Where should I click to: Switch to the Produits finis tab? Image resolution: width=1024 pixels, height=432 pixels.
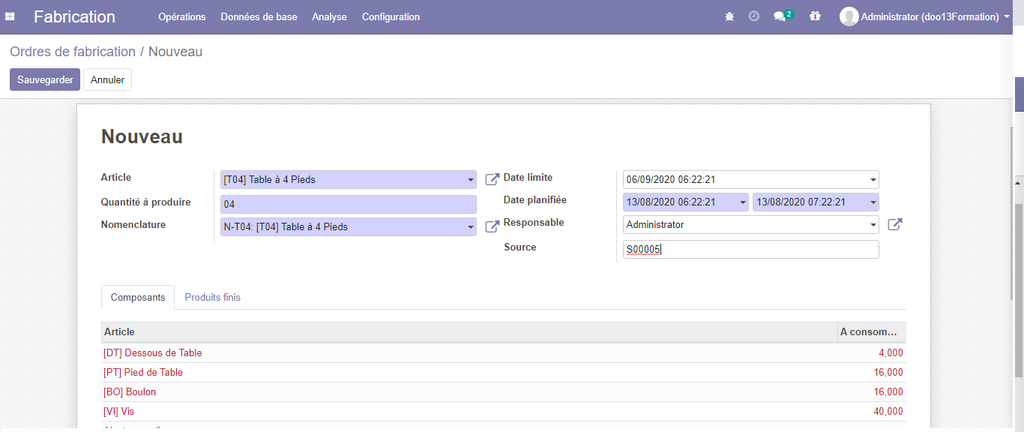(212, 297)
